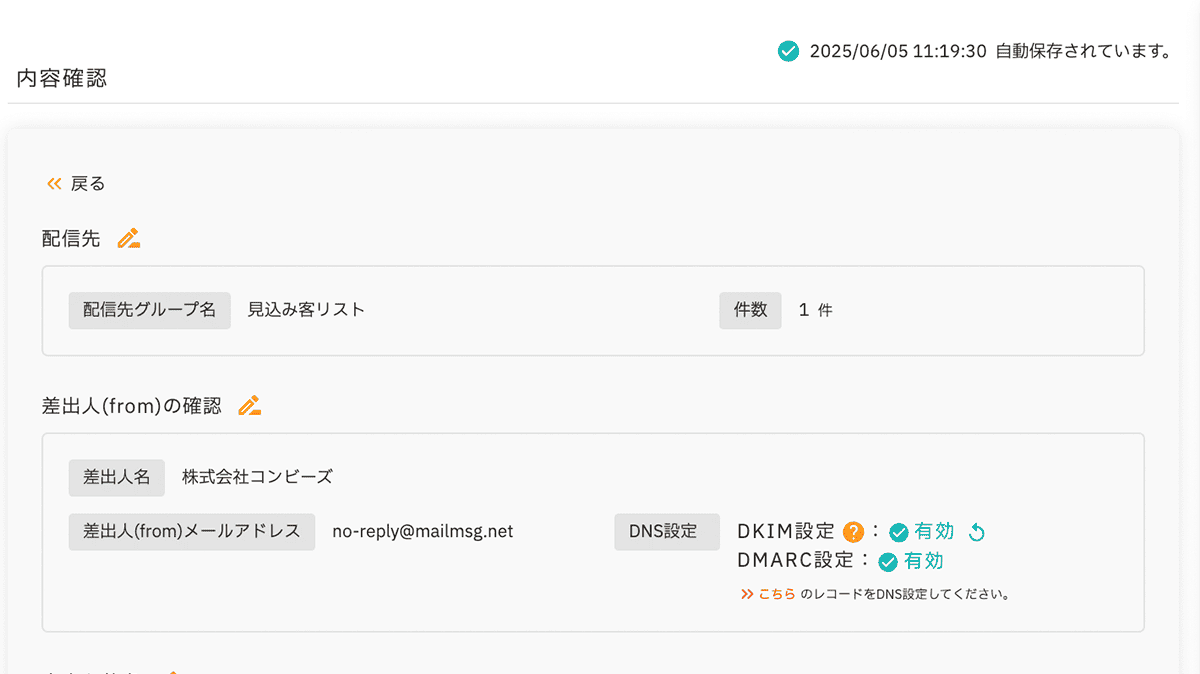Edit 差出人(from)の確認 via pencil icon
The image size is (1200, 674).
point(249,404)
